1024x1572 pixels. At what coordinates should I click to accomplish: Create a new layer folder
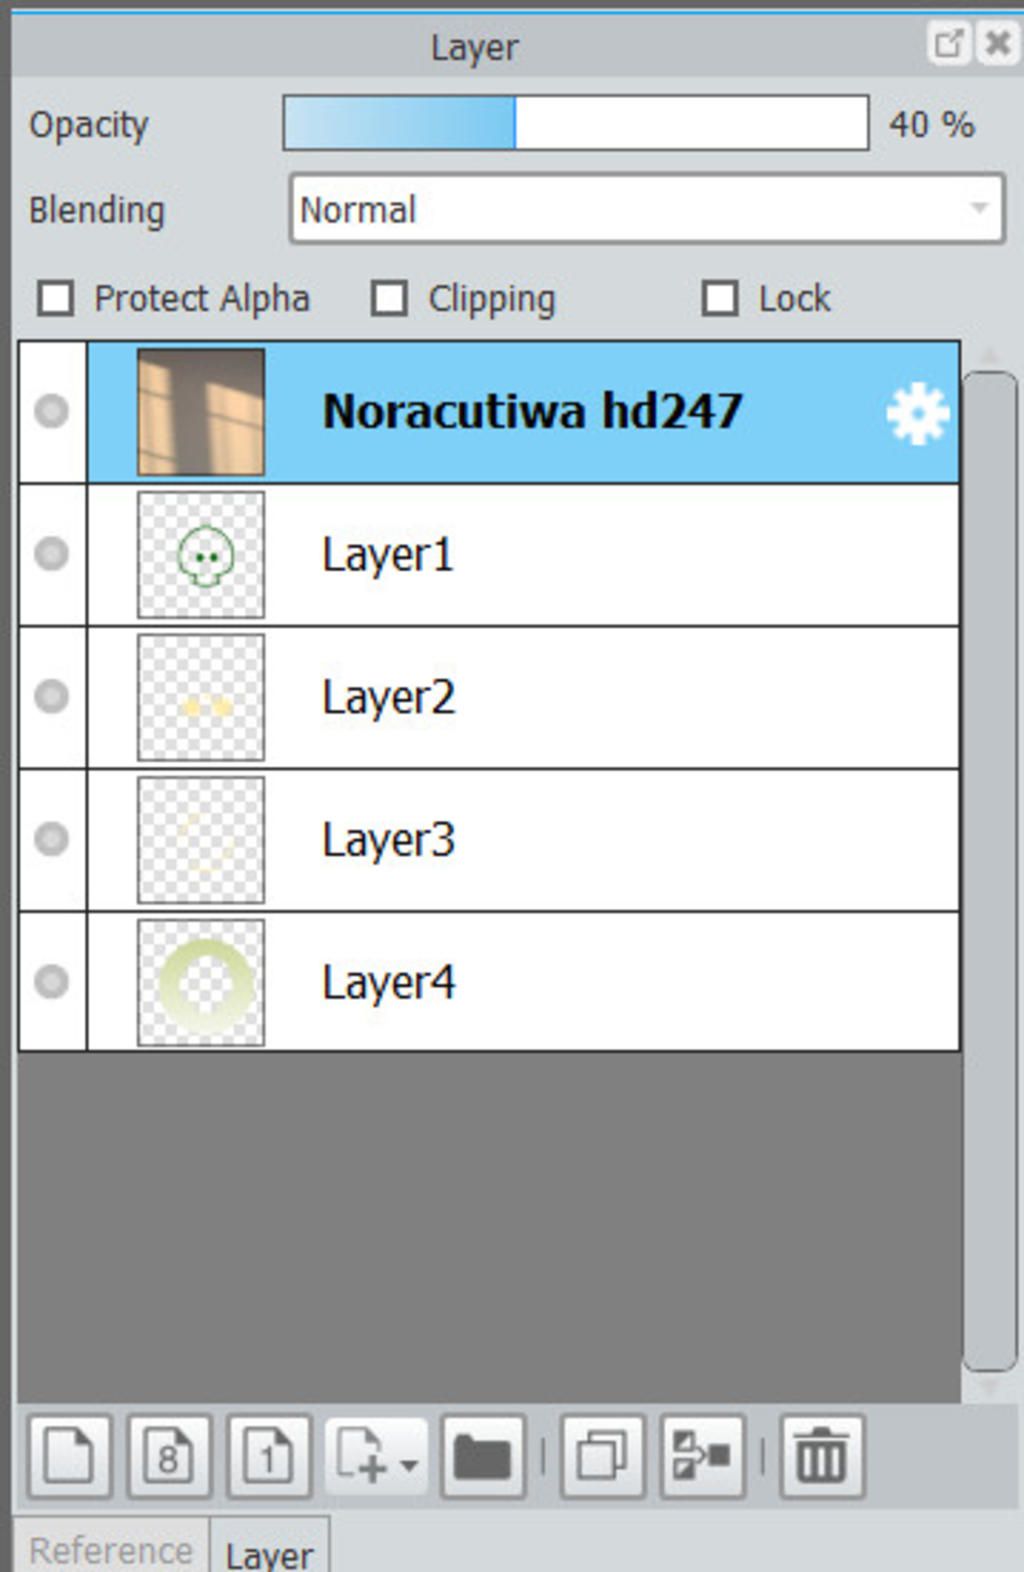(x=483, y=1456)
